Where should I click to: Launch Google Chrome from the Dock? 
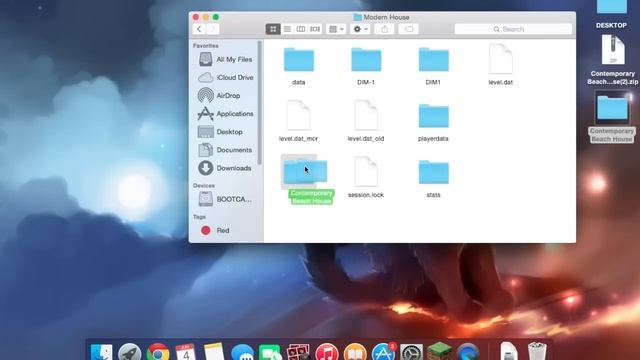[158, 352]
